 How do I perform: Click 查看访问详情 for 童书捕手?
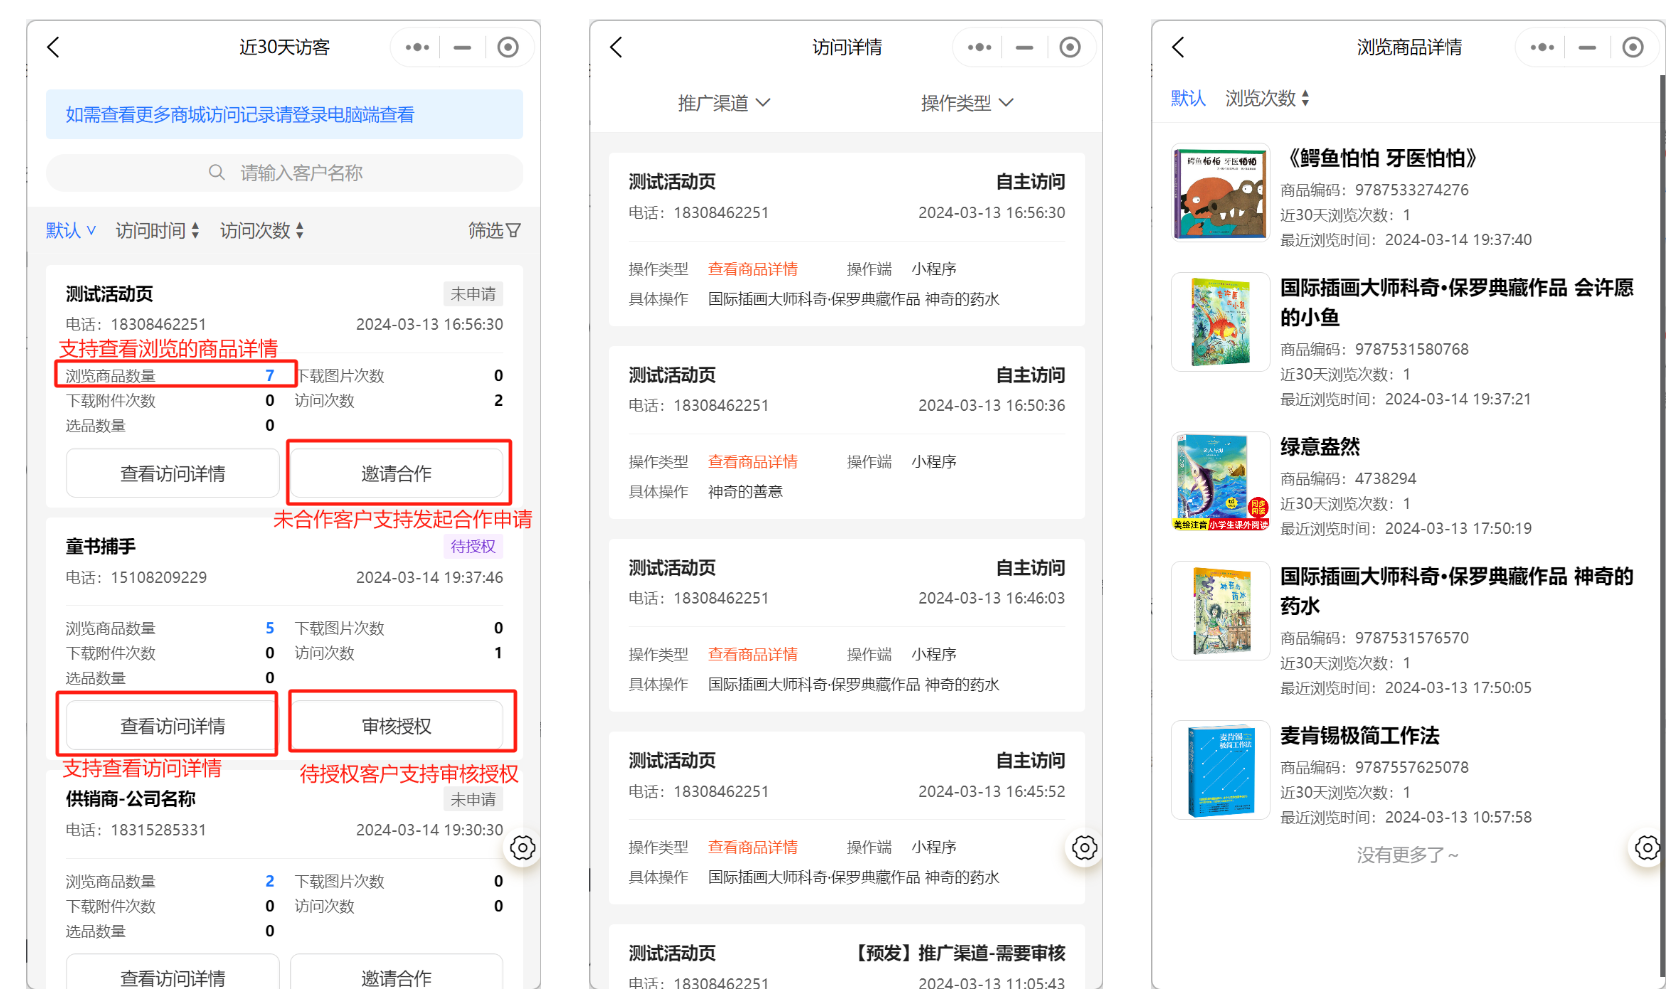coord(173,726)
